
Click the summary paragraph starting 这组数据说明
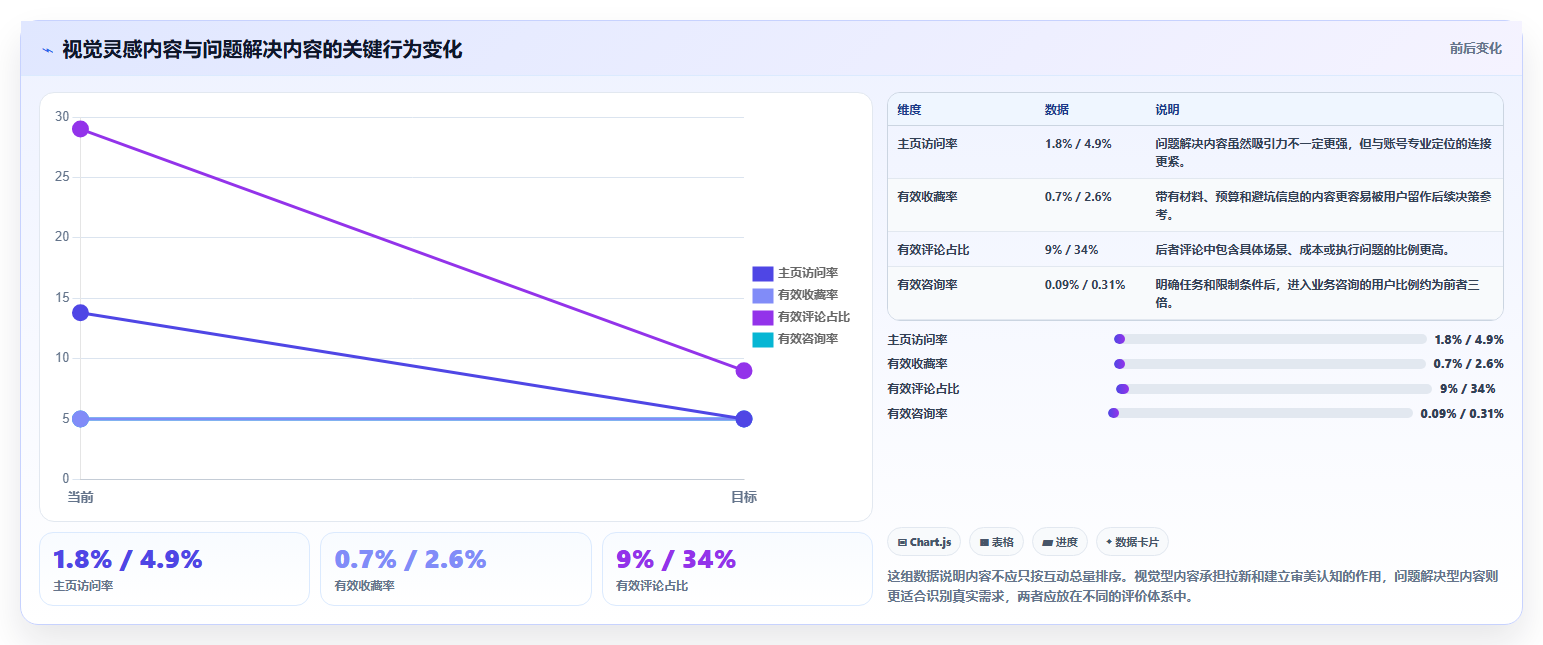[x=1192, y=587]
